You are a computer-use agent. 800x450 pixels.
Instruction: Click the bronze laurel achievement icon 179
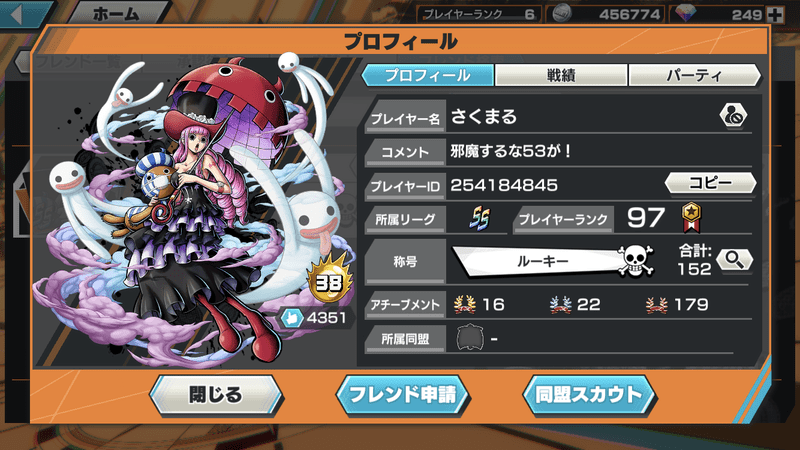[656, 305]
